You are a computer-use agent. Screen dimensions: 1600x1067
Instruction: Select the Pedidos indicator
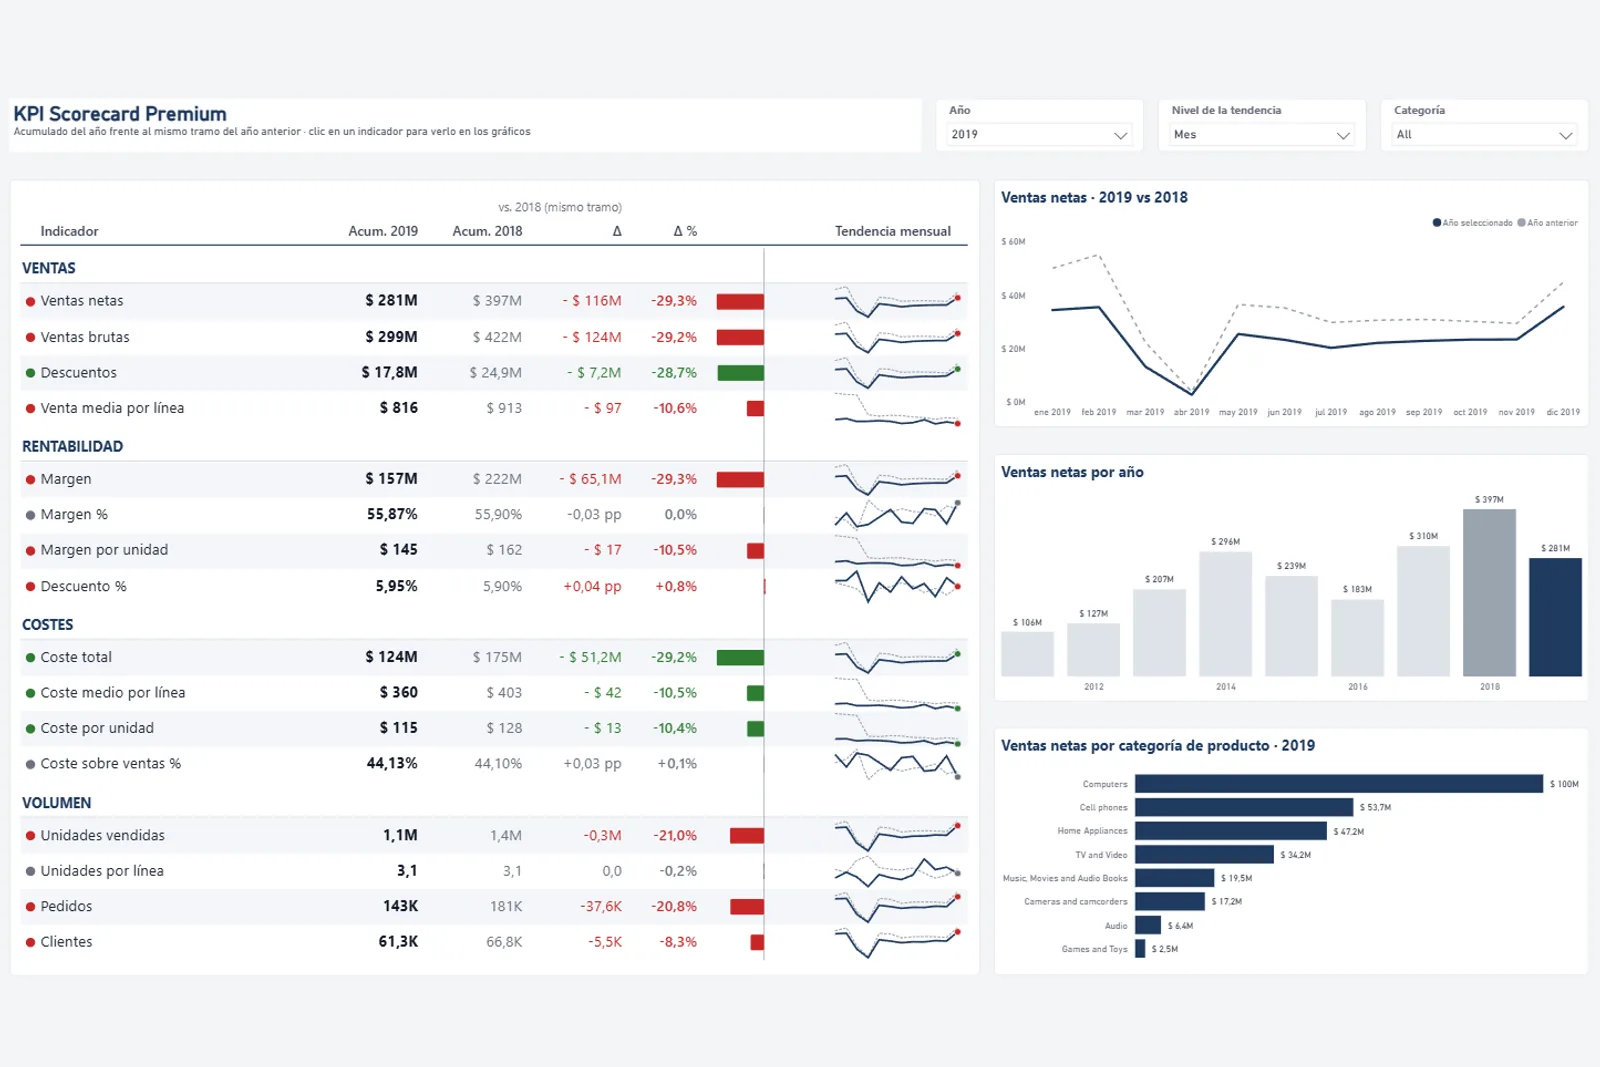click(x=494, y=906)
